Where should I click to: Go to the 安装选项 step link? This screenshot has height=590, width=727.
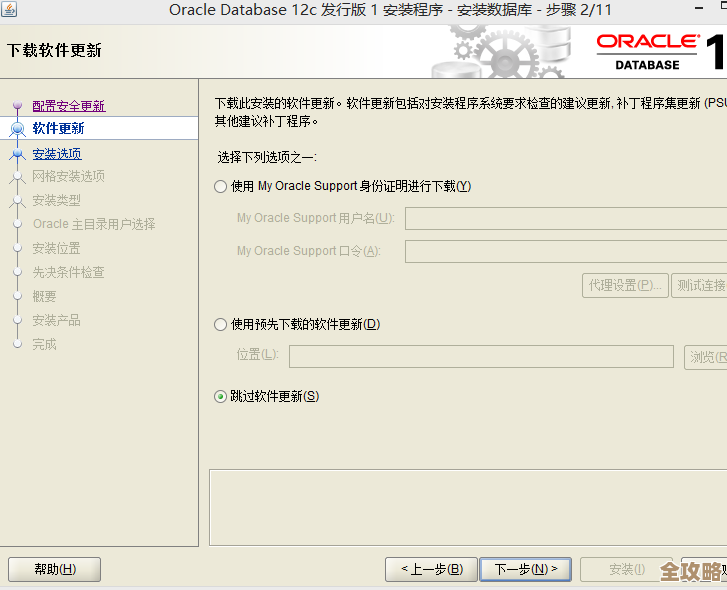57,154
